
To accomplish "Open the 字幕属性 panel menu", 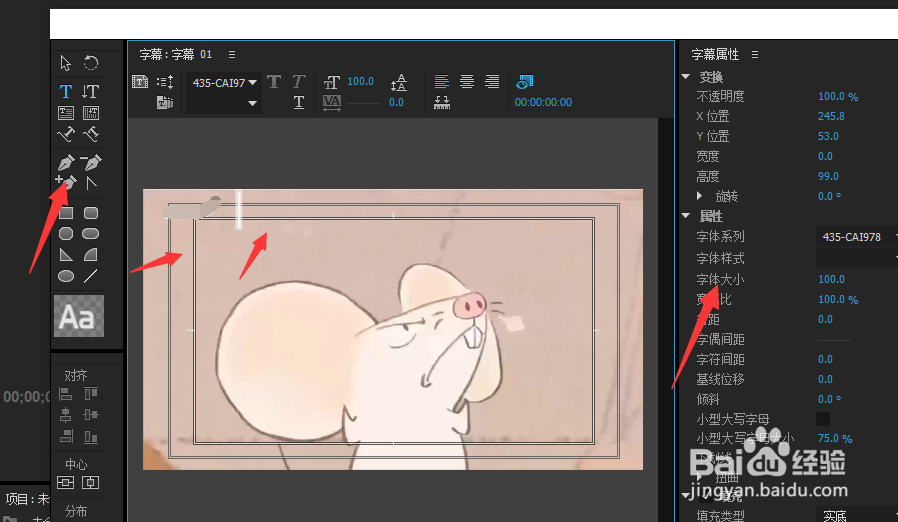I will (755, 54).
